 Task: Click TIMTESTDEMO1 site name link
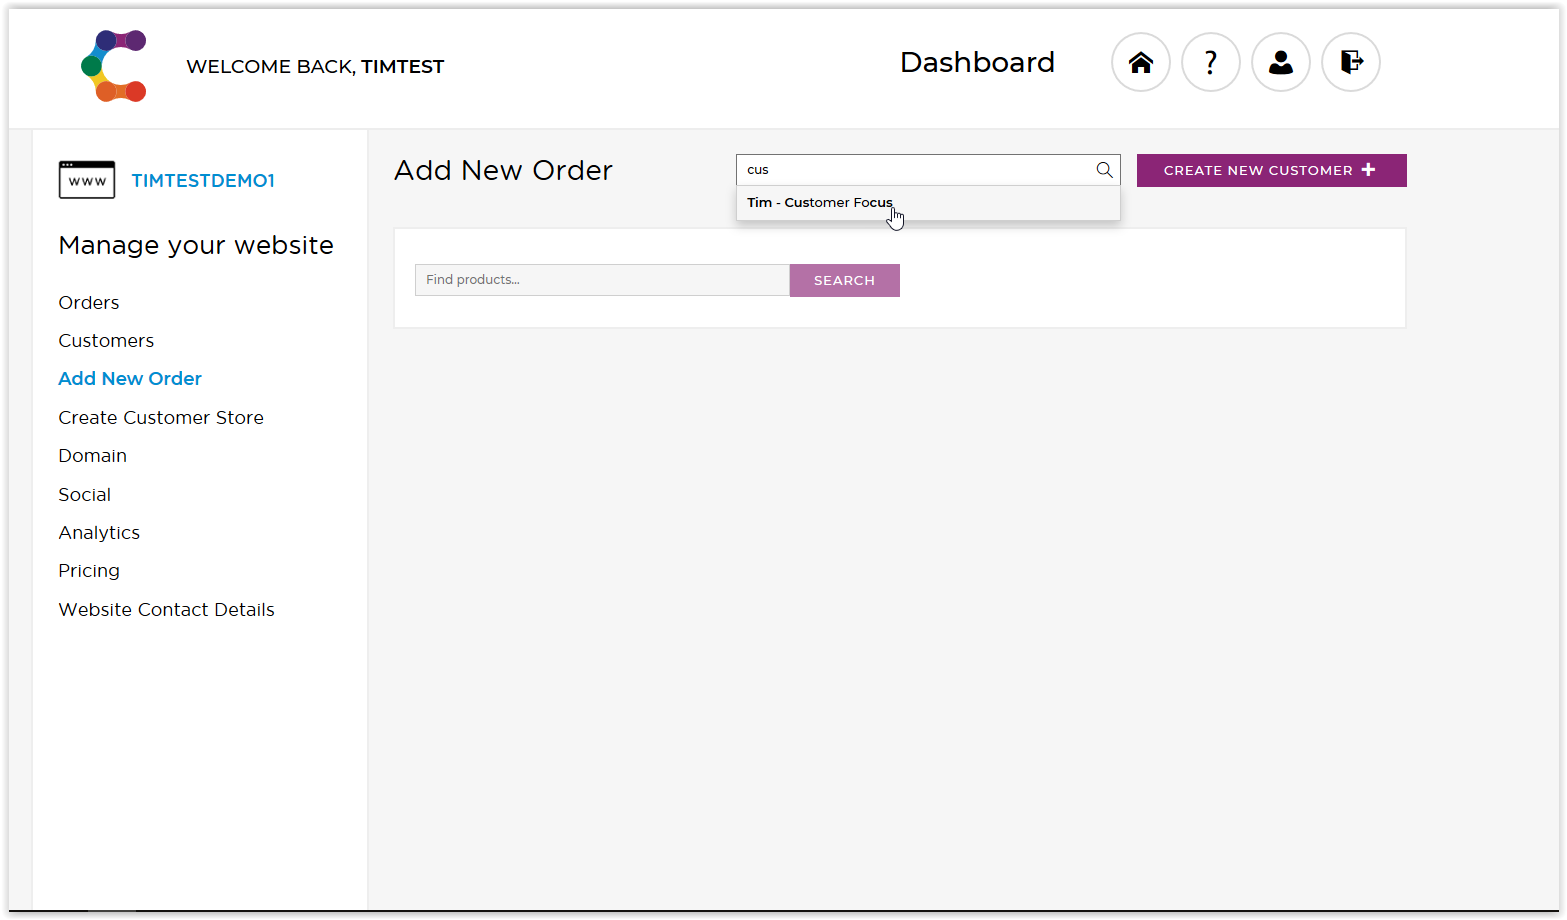[203, 181]
